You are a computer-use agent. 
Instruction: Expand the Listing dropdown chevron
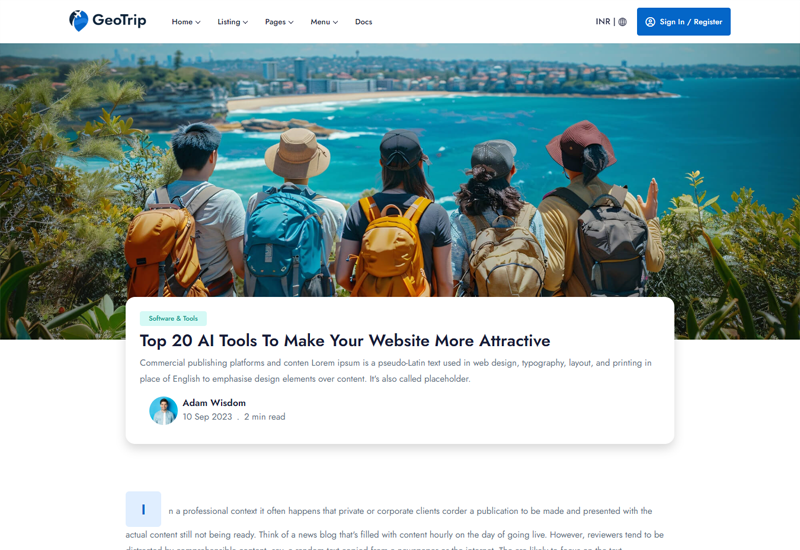(245, 22)
